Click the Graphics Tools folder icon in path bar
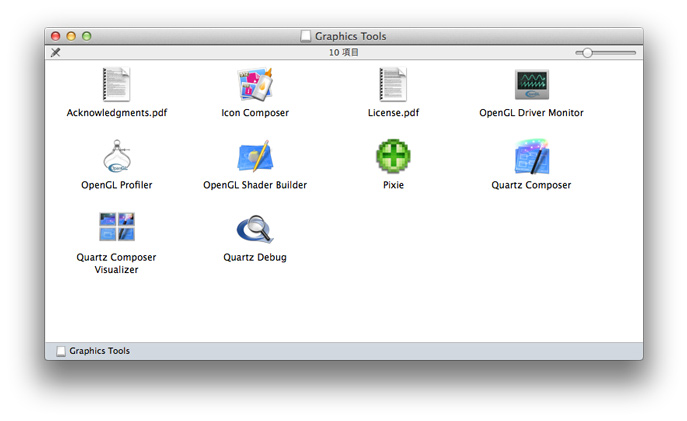Viewport: 687px width, 421px height. coord(61,351)
